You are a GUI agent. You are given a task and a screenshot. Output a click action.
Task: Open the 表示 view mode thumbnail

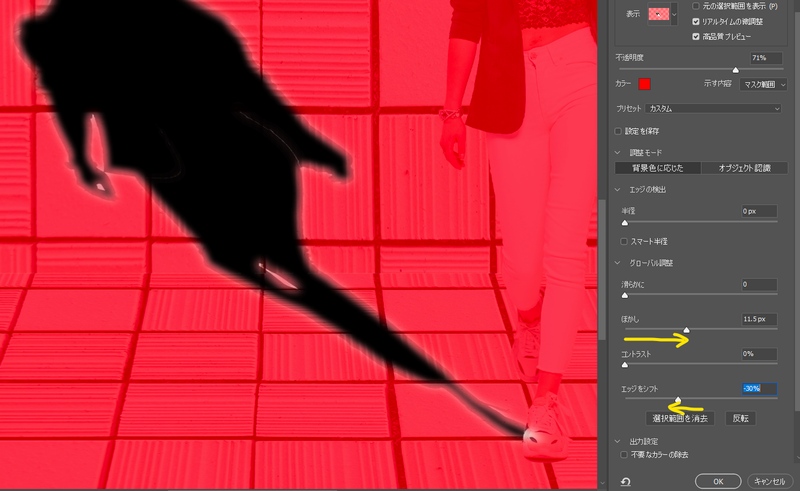point(659,15)
